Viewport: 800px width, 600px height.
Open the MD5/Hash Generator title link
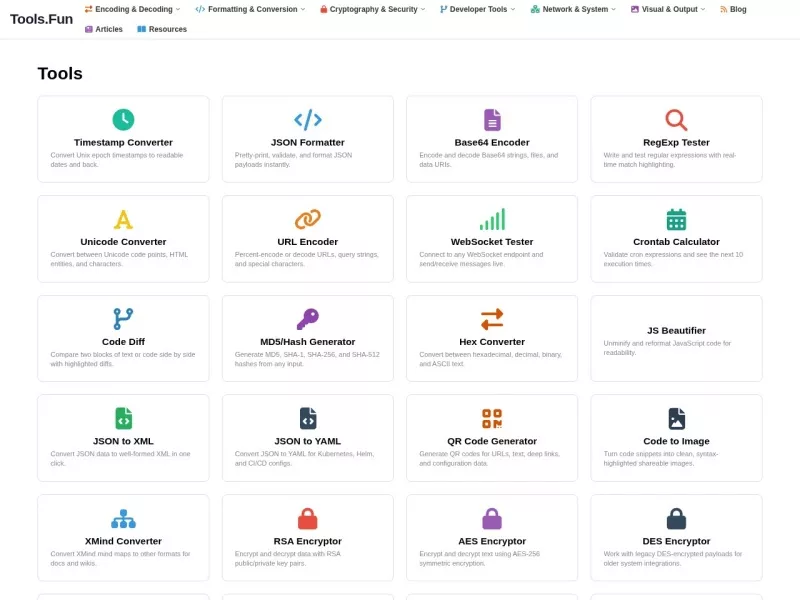coord(308,342)
